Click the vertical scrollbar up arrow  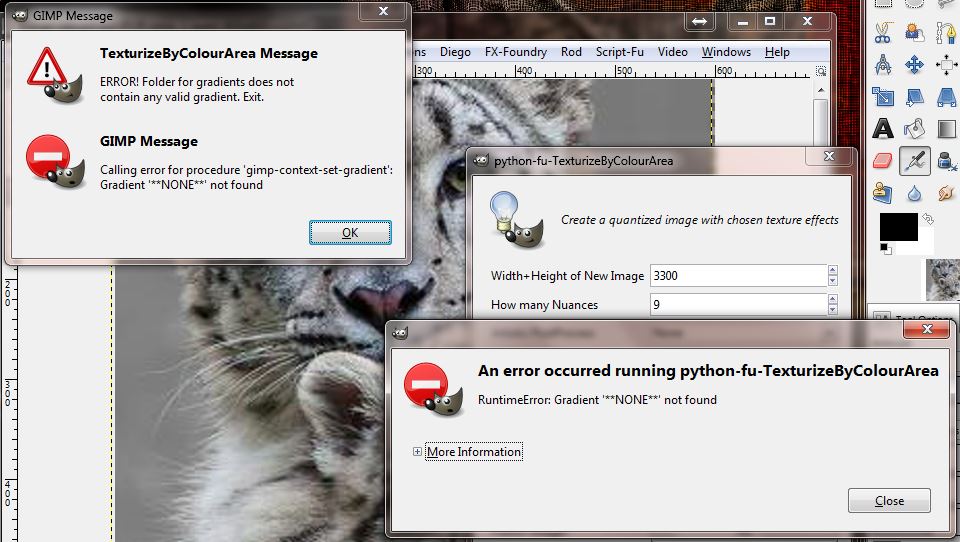pyautogui.click(x=821, y=90)
